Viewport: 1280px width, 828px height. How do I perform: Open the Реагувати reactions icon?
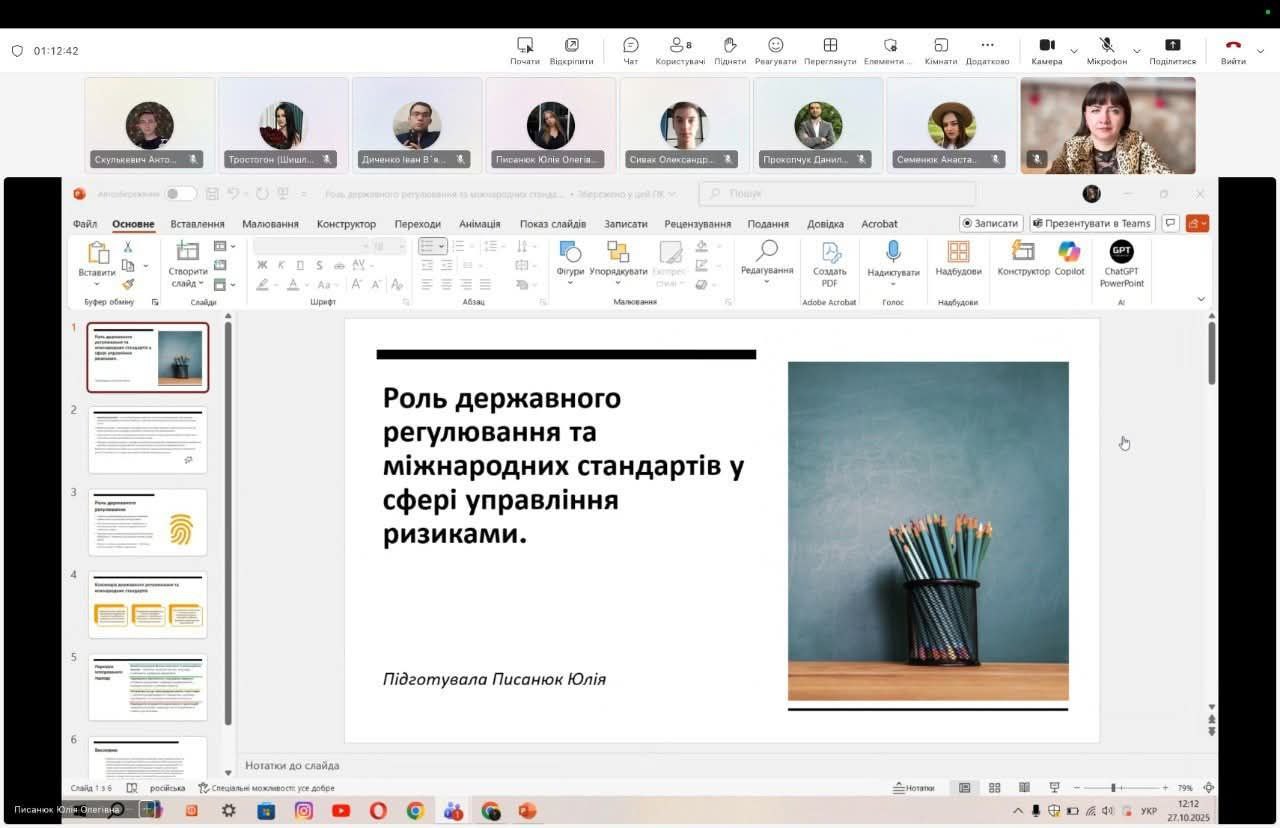pos(776,46)
